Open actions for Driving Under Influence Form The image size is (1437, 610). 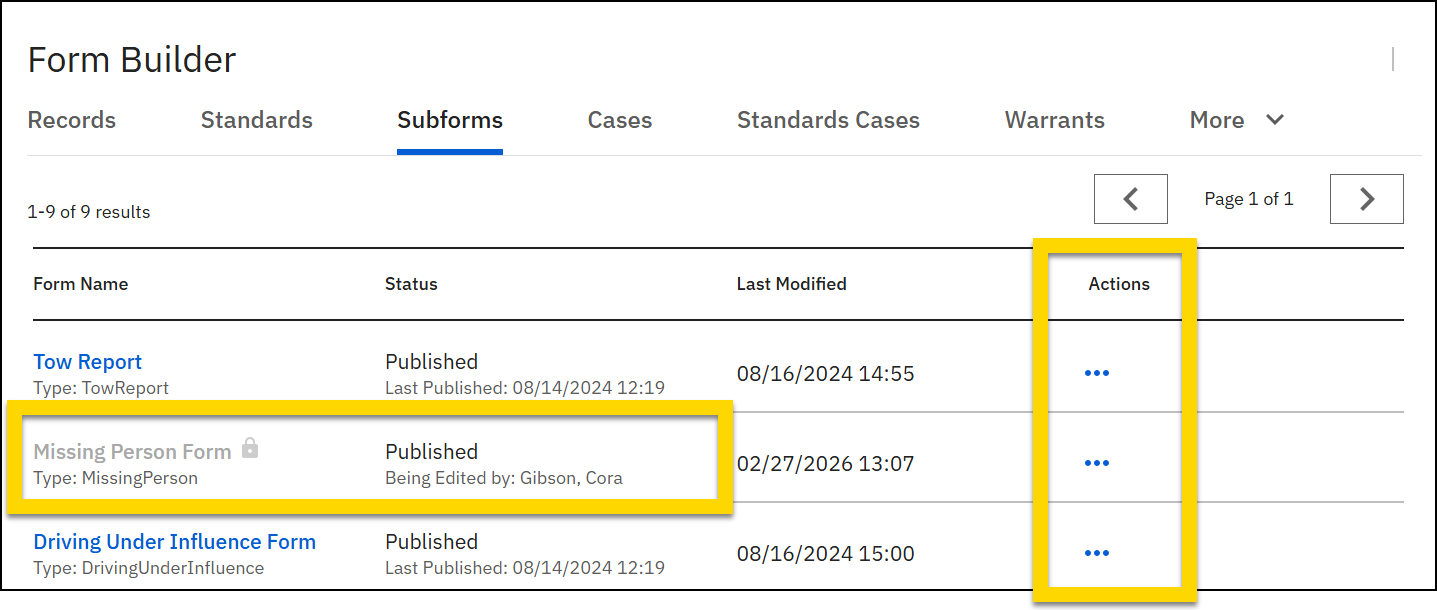pos(1097,552)
